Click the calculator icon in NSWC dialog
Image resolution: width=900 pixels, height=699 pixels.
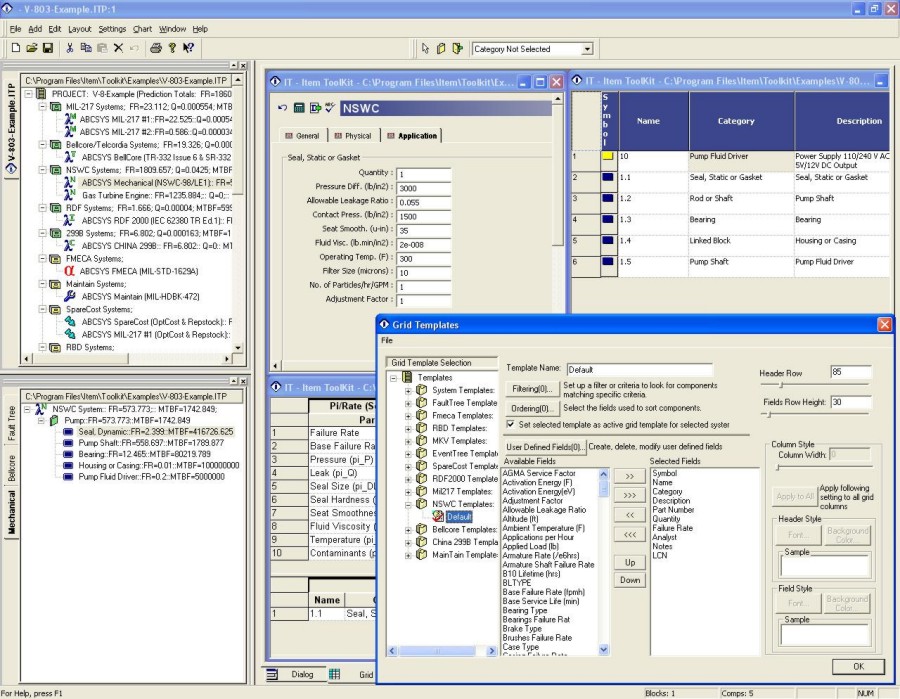tap(298, 108)
